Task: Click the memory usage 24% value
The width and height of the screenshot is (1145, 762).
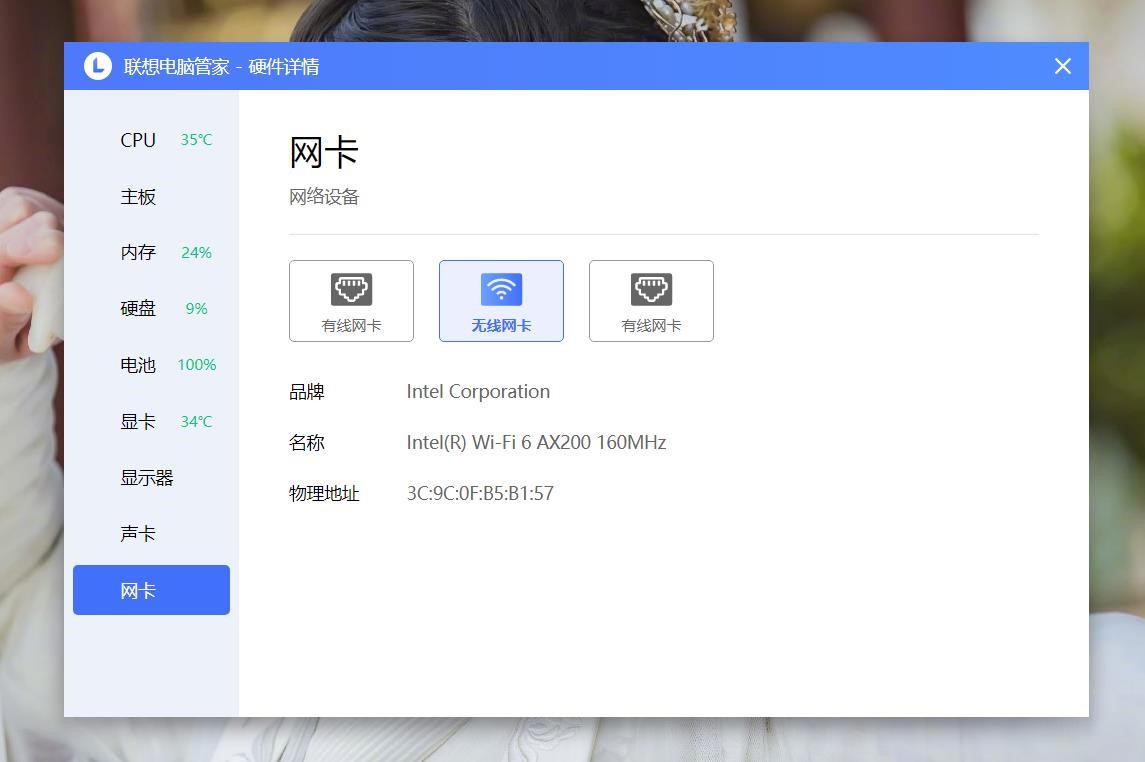Action: (196, 253)
